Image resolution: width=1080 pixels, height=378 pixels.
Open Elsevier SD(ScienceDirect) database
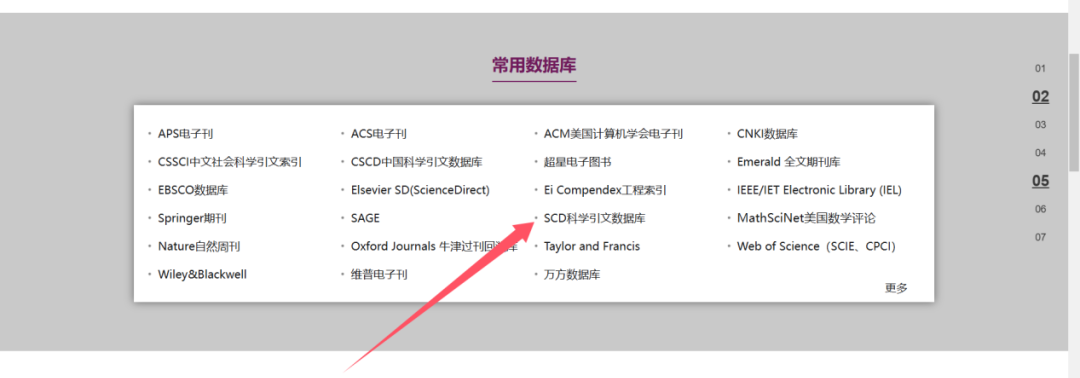tap(419, 190)
